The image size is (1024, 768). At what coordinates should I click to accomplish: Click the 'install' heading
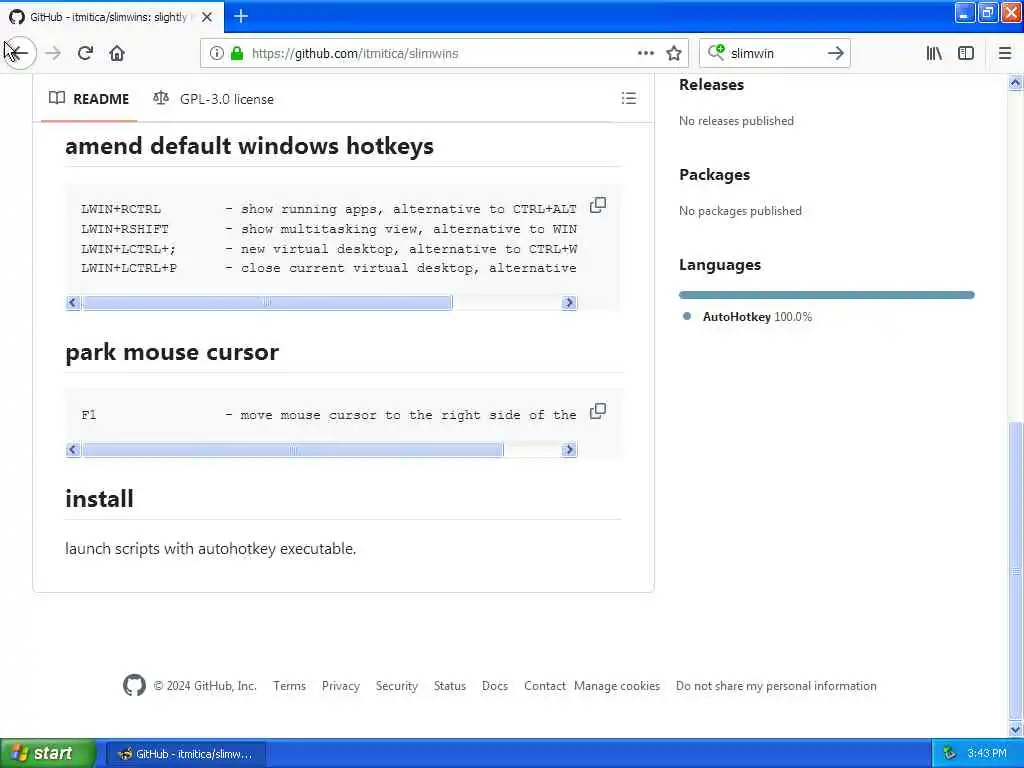[99, 499]
